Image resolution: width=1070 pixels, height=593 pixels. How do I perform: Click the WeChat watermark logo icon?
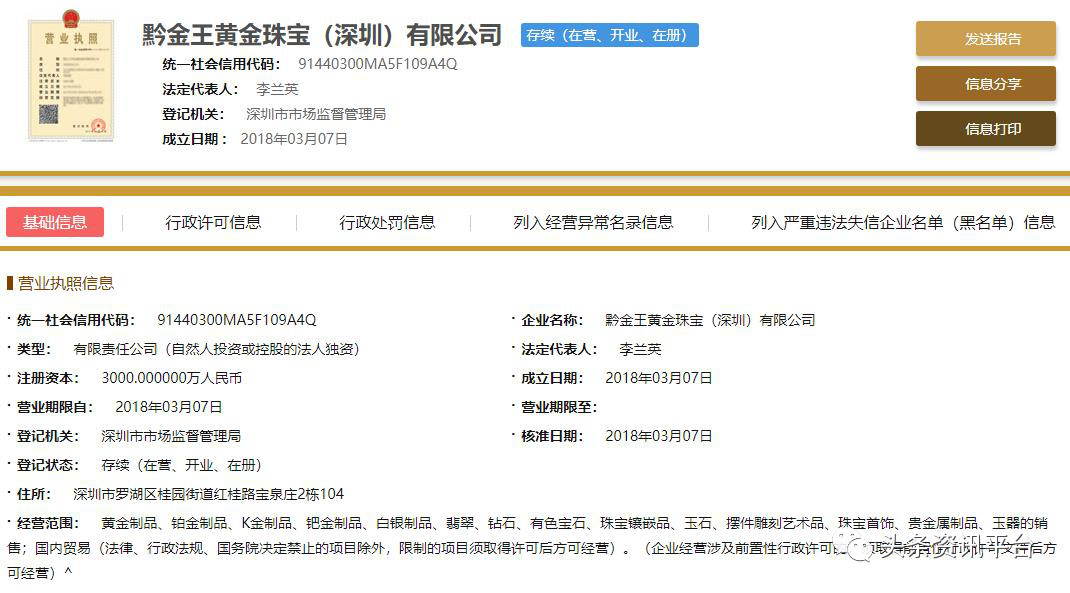tap(858, 546)
